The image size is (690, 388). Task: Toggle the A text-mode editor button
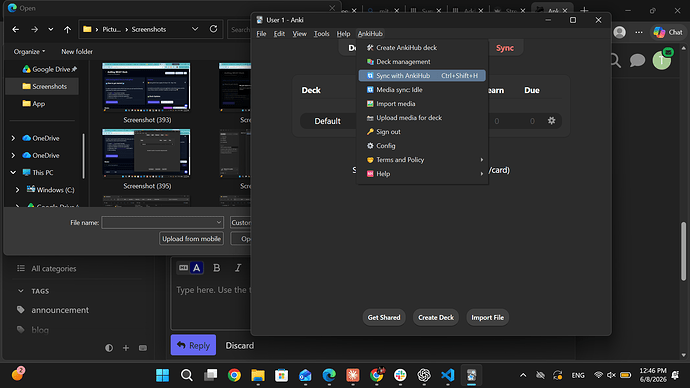(x=197, y=267)
